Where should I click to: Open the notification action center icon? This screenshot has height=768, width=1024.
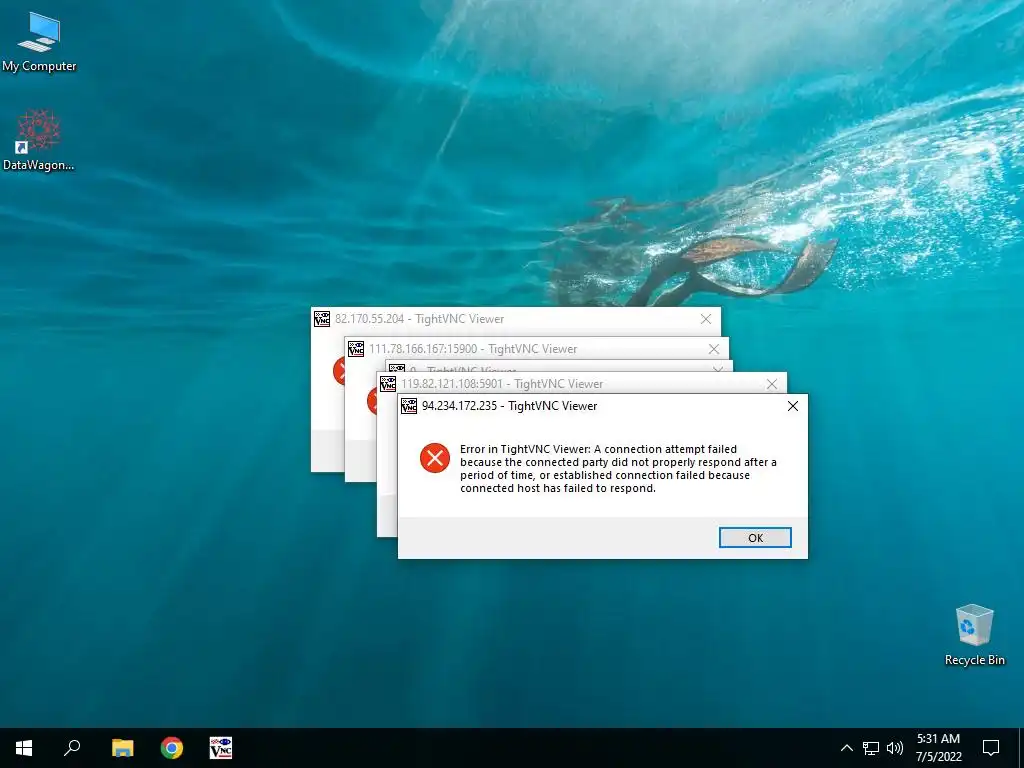tap(991, 748)
